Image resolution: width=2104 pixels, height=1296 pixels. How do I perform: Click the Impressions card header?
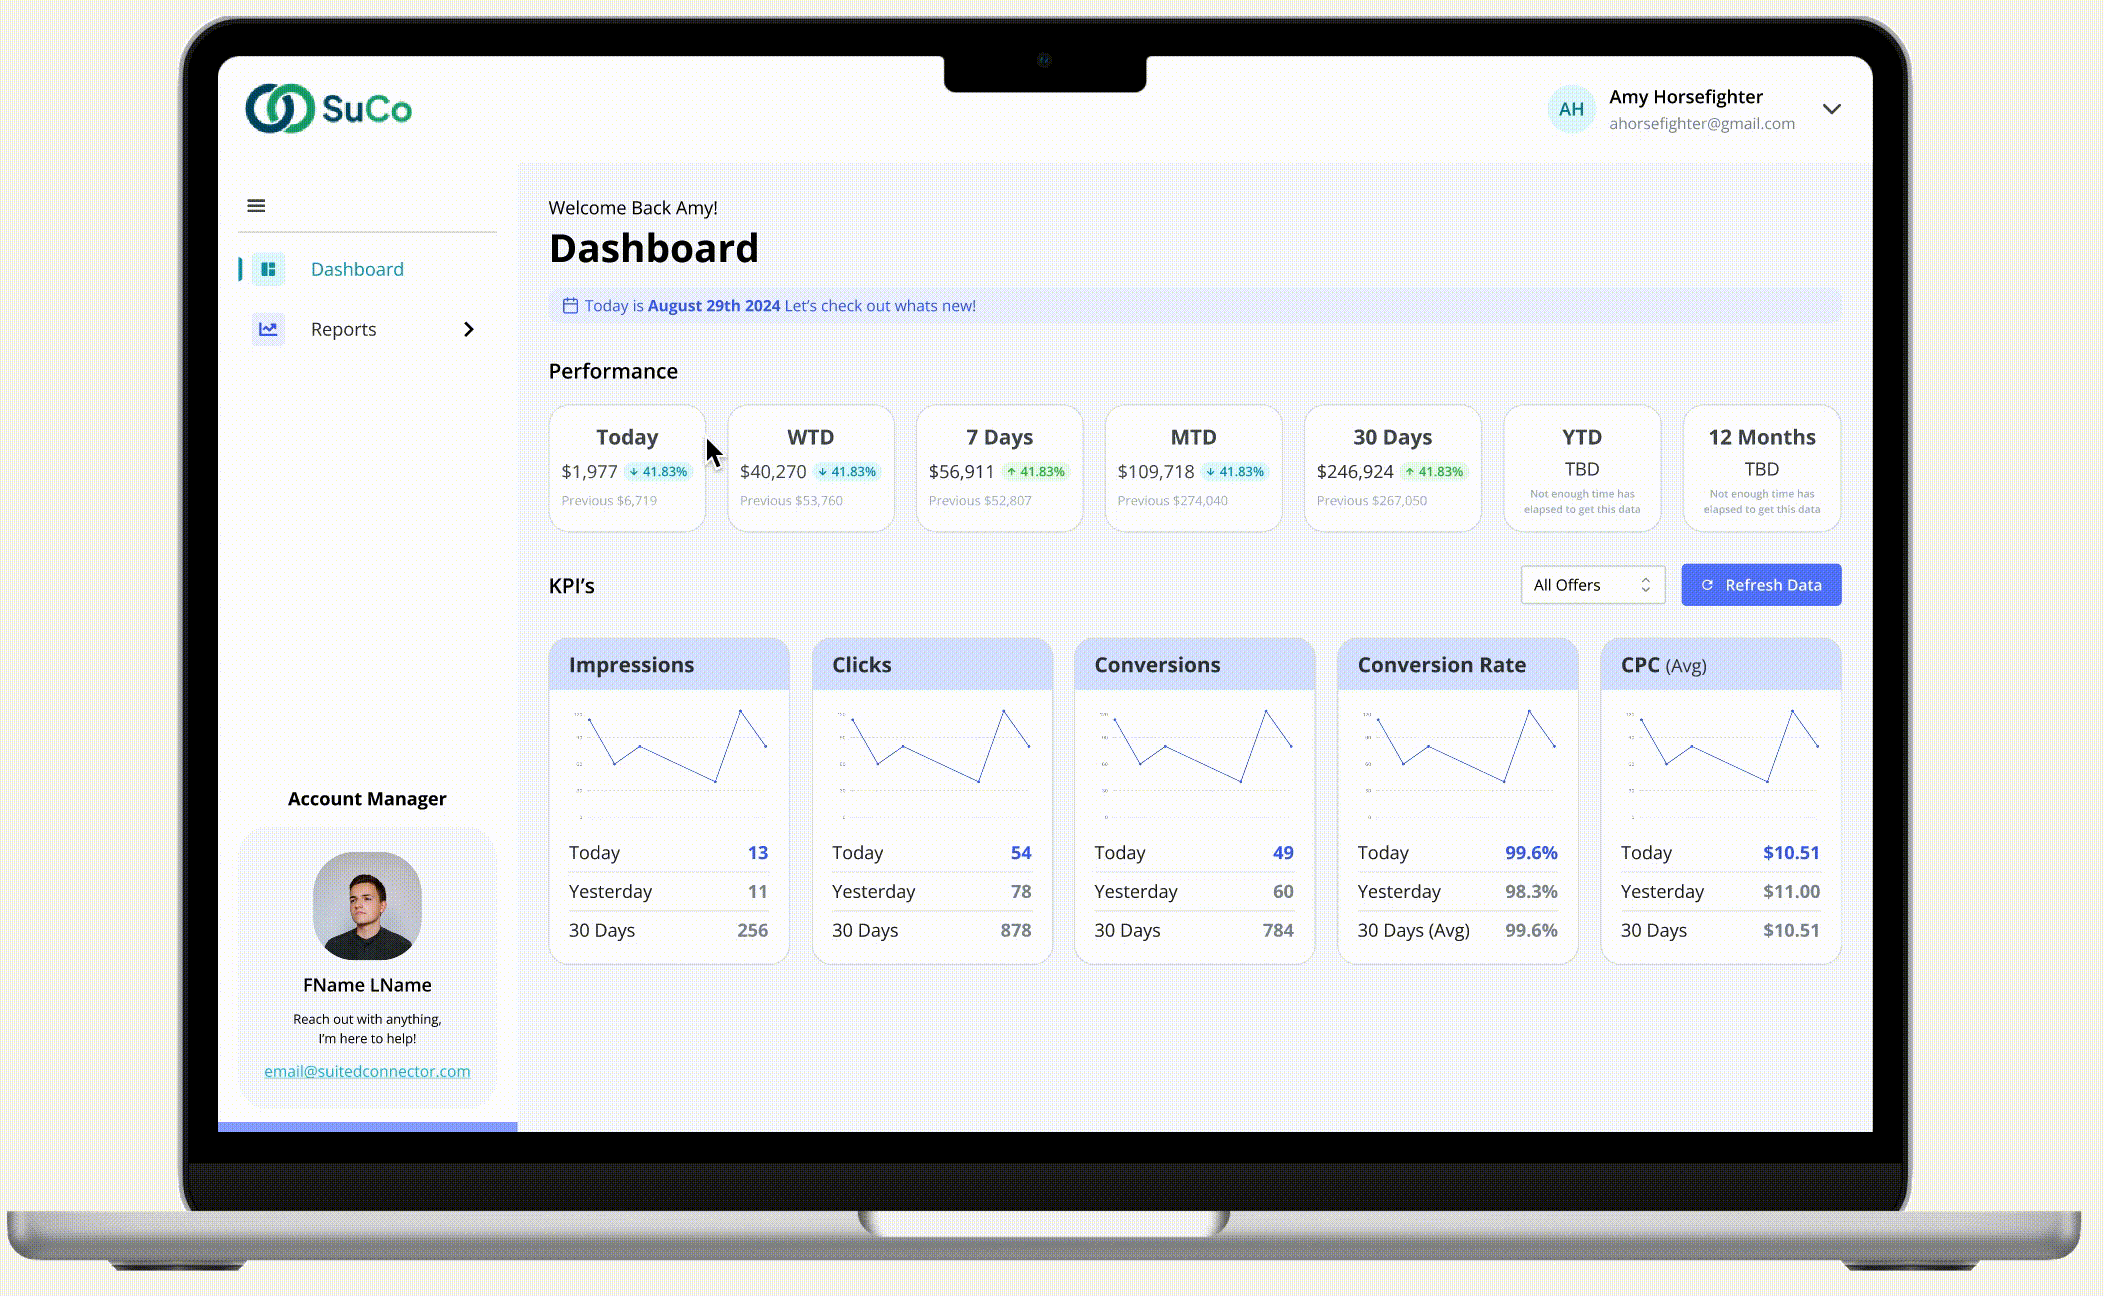pos(669,665)
